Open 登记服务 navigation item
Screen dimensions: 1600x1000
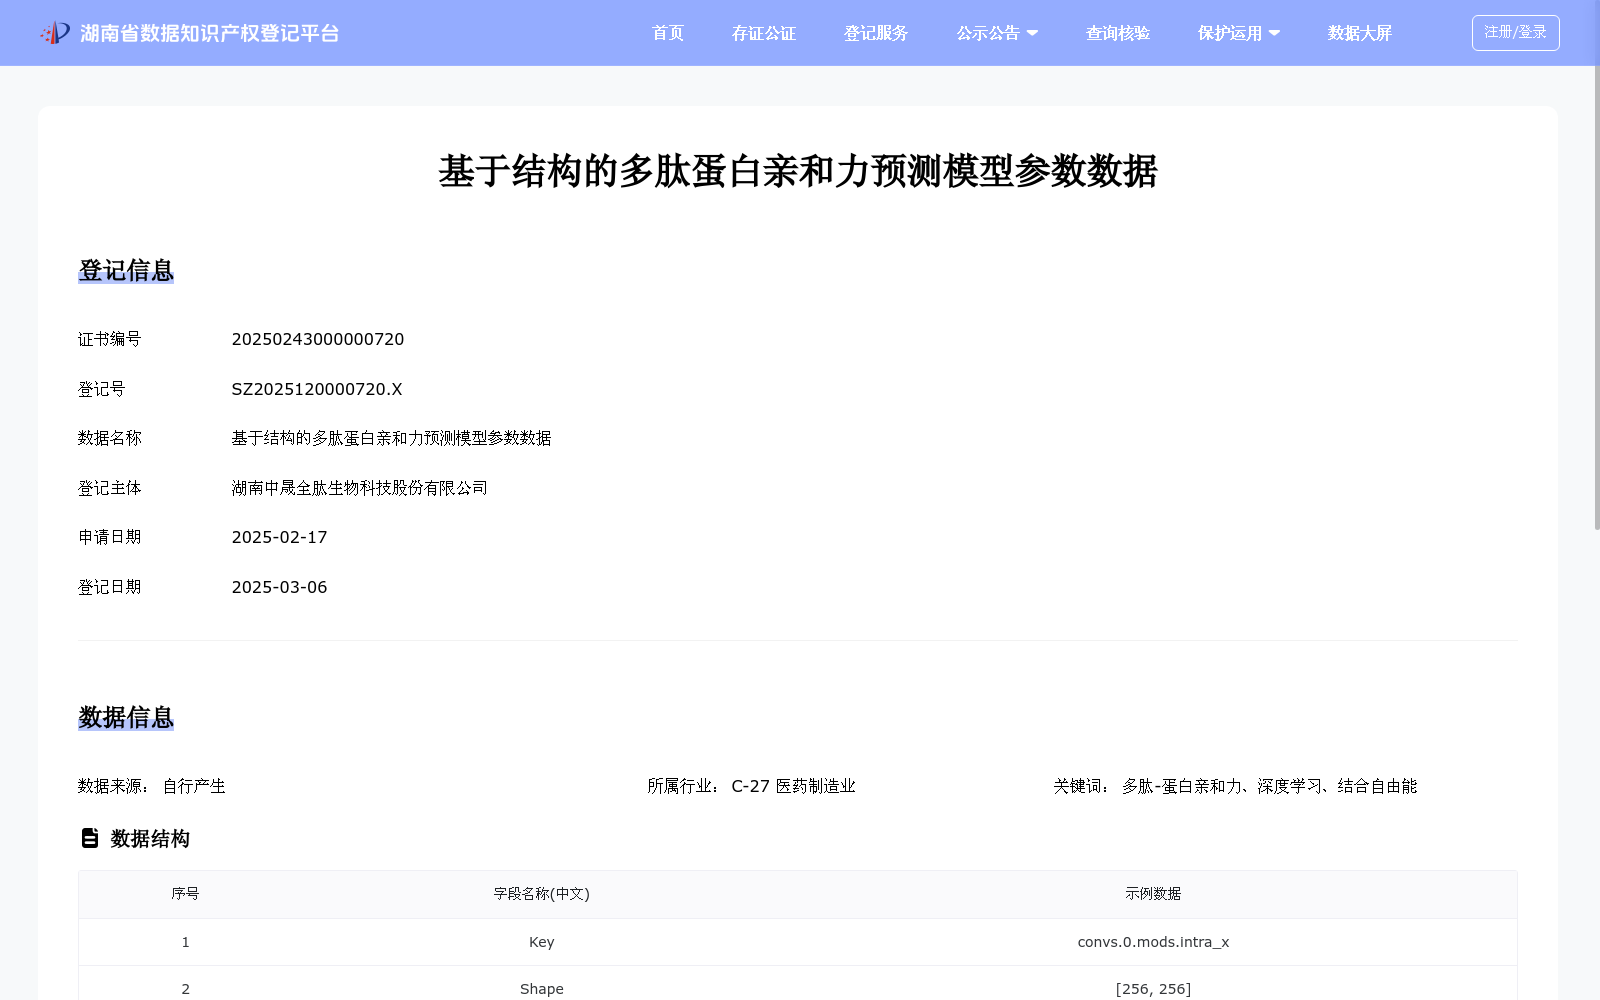[x=876, y=33]
